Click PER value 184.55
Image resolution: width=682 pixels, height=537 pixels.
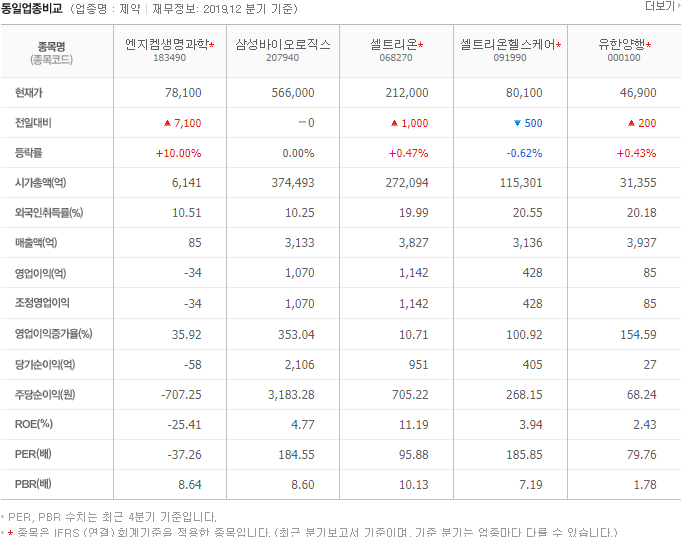[296, 454]
